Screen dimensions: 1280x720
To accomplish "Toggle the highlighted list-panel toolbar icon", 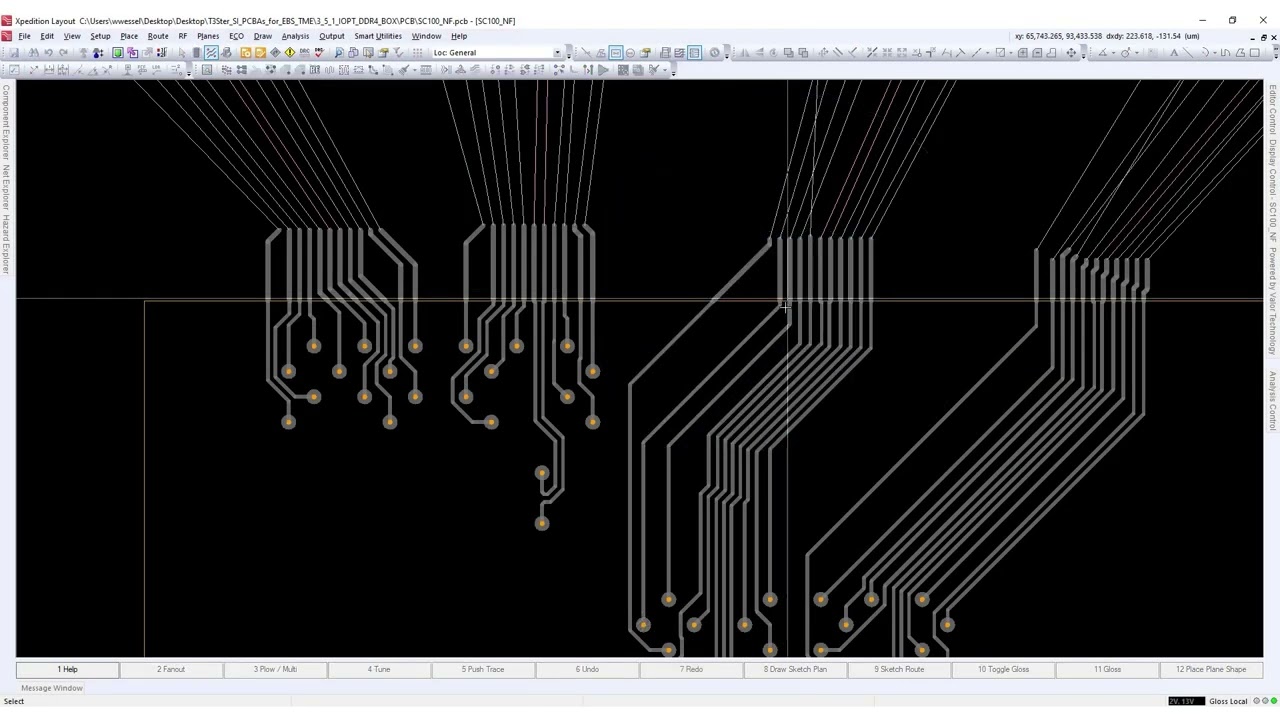I will point(694,53).
